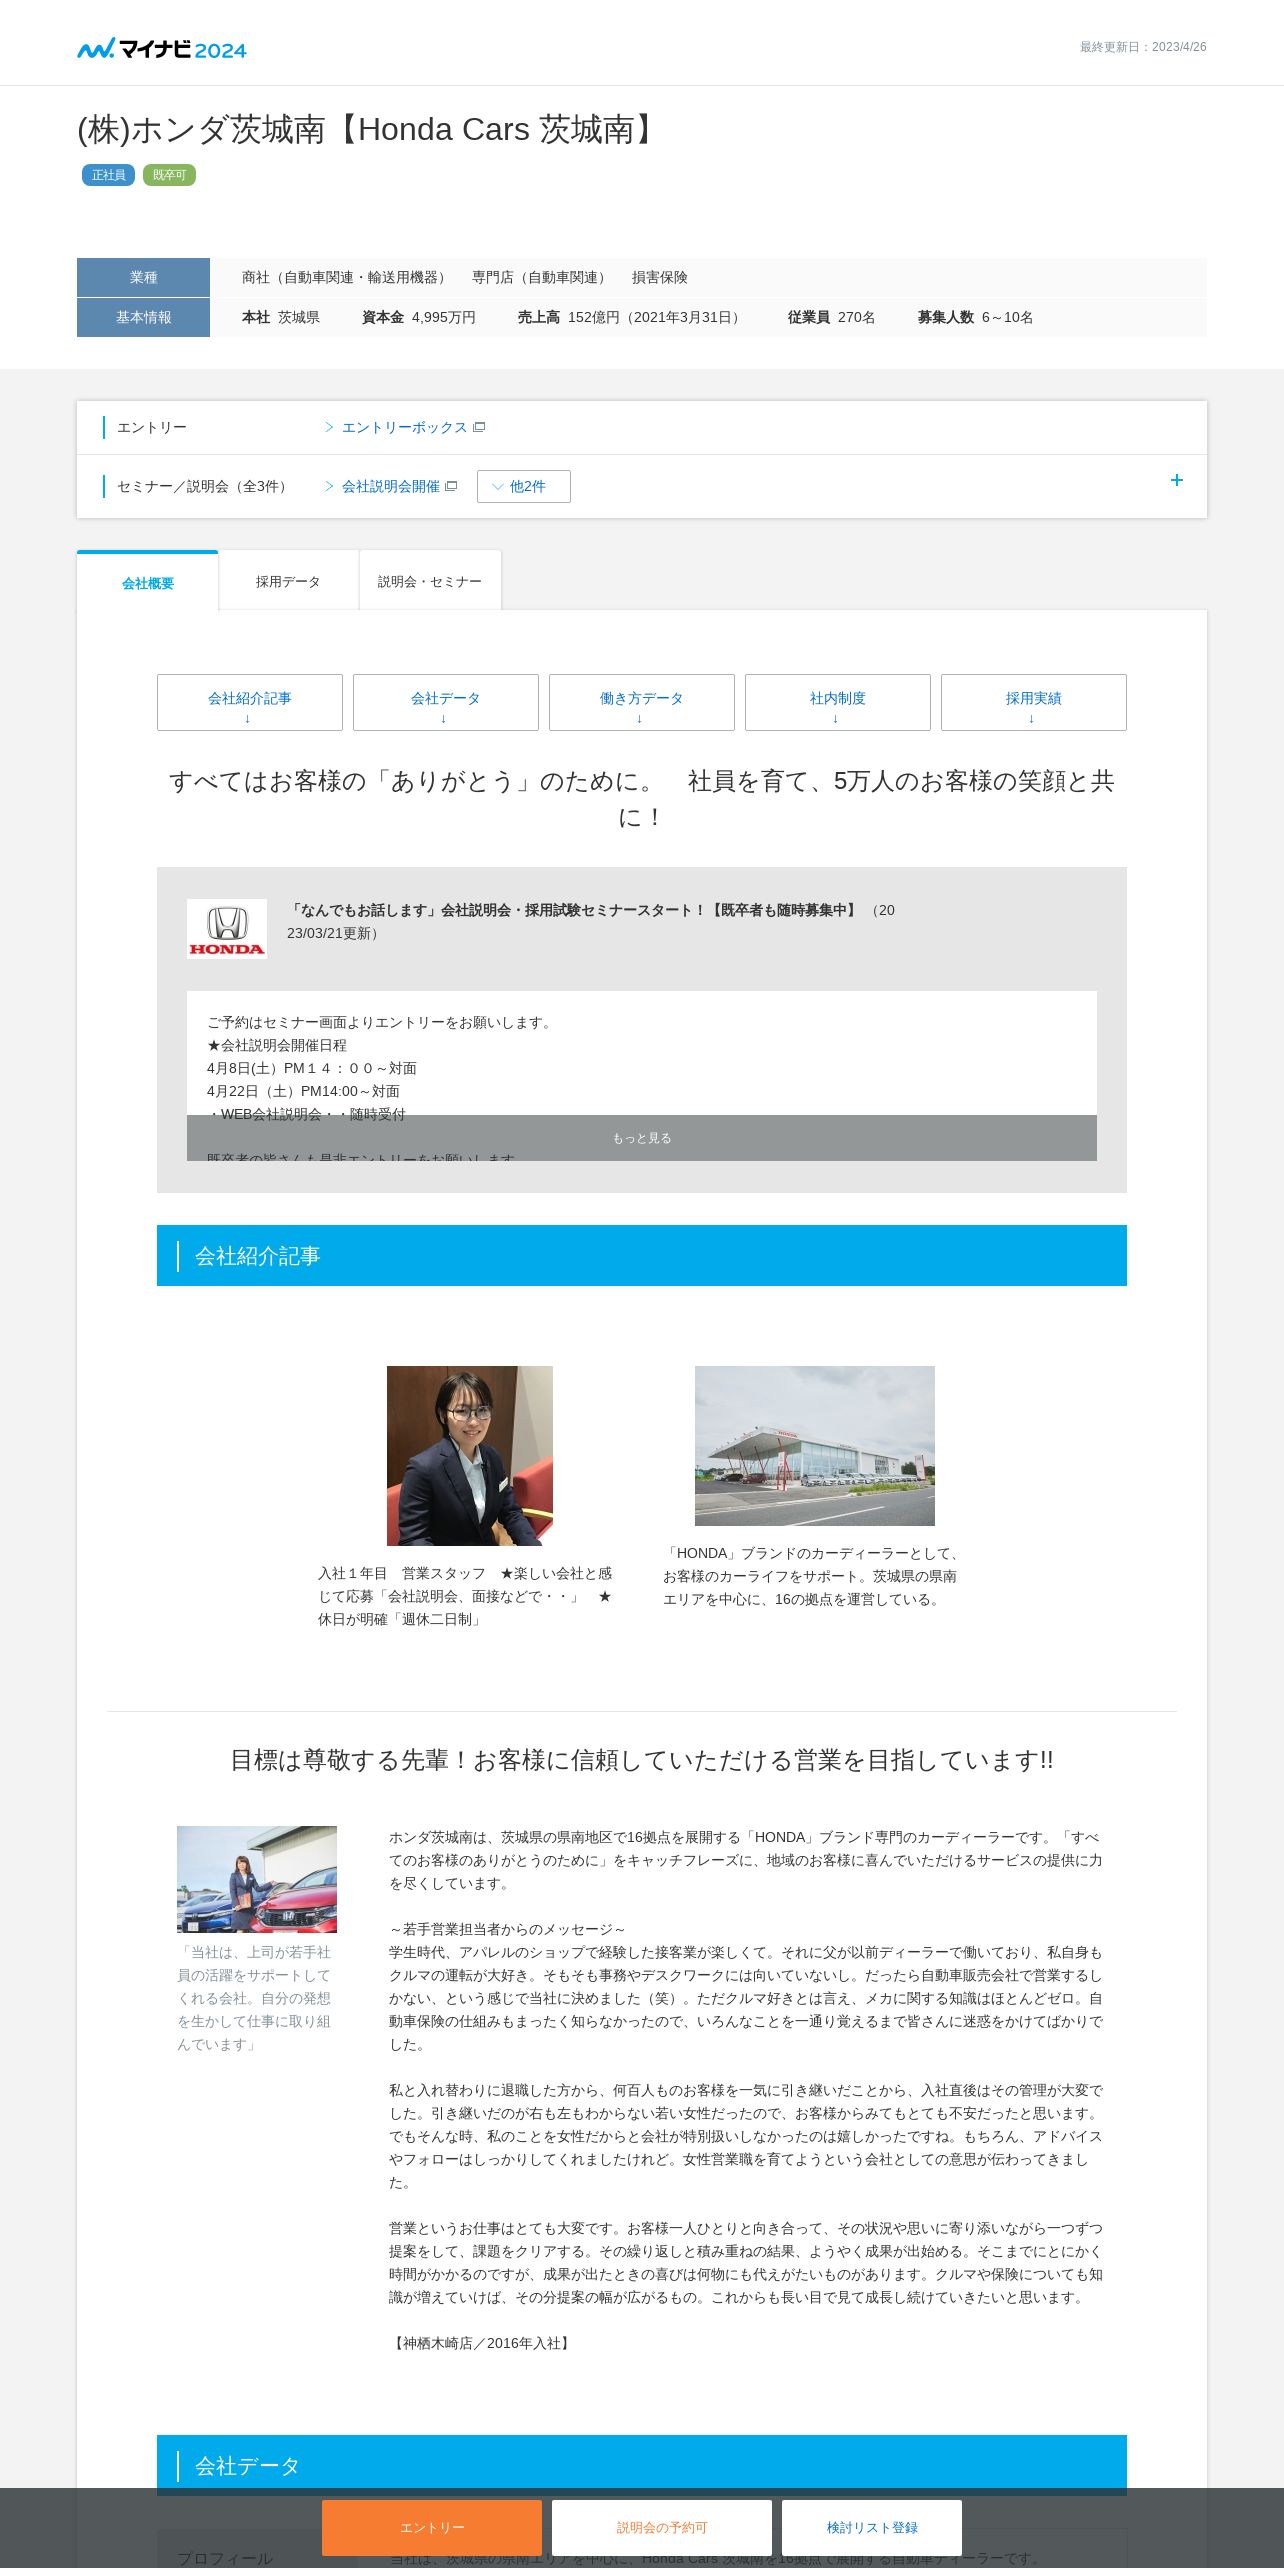Expand the seminar section with the plus icon

(x=1177, y=480)
